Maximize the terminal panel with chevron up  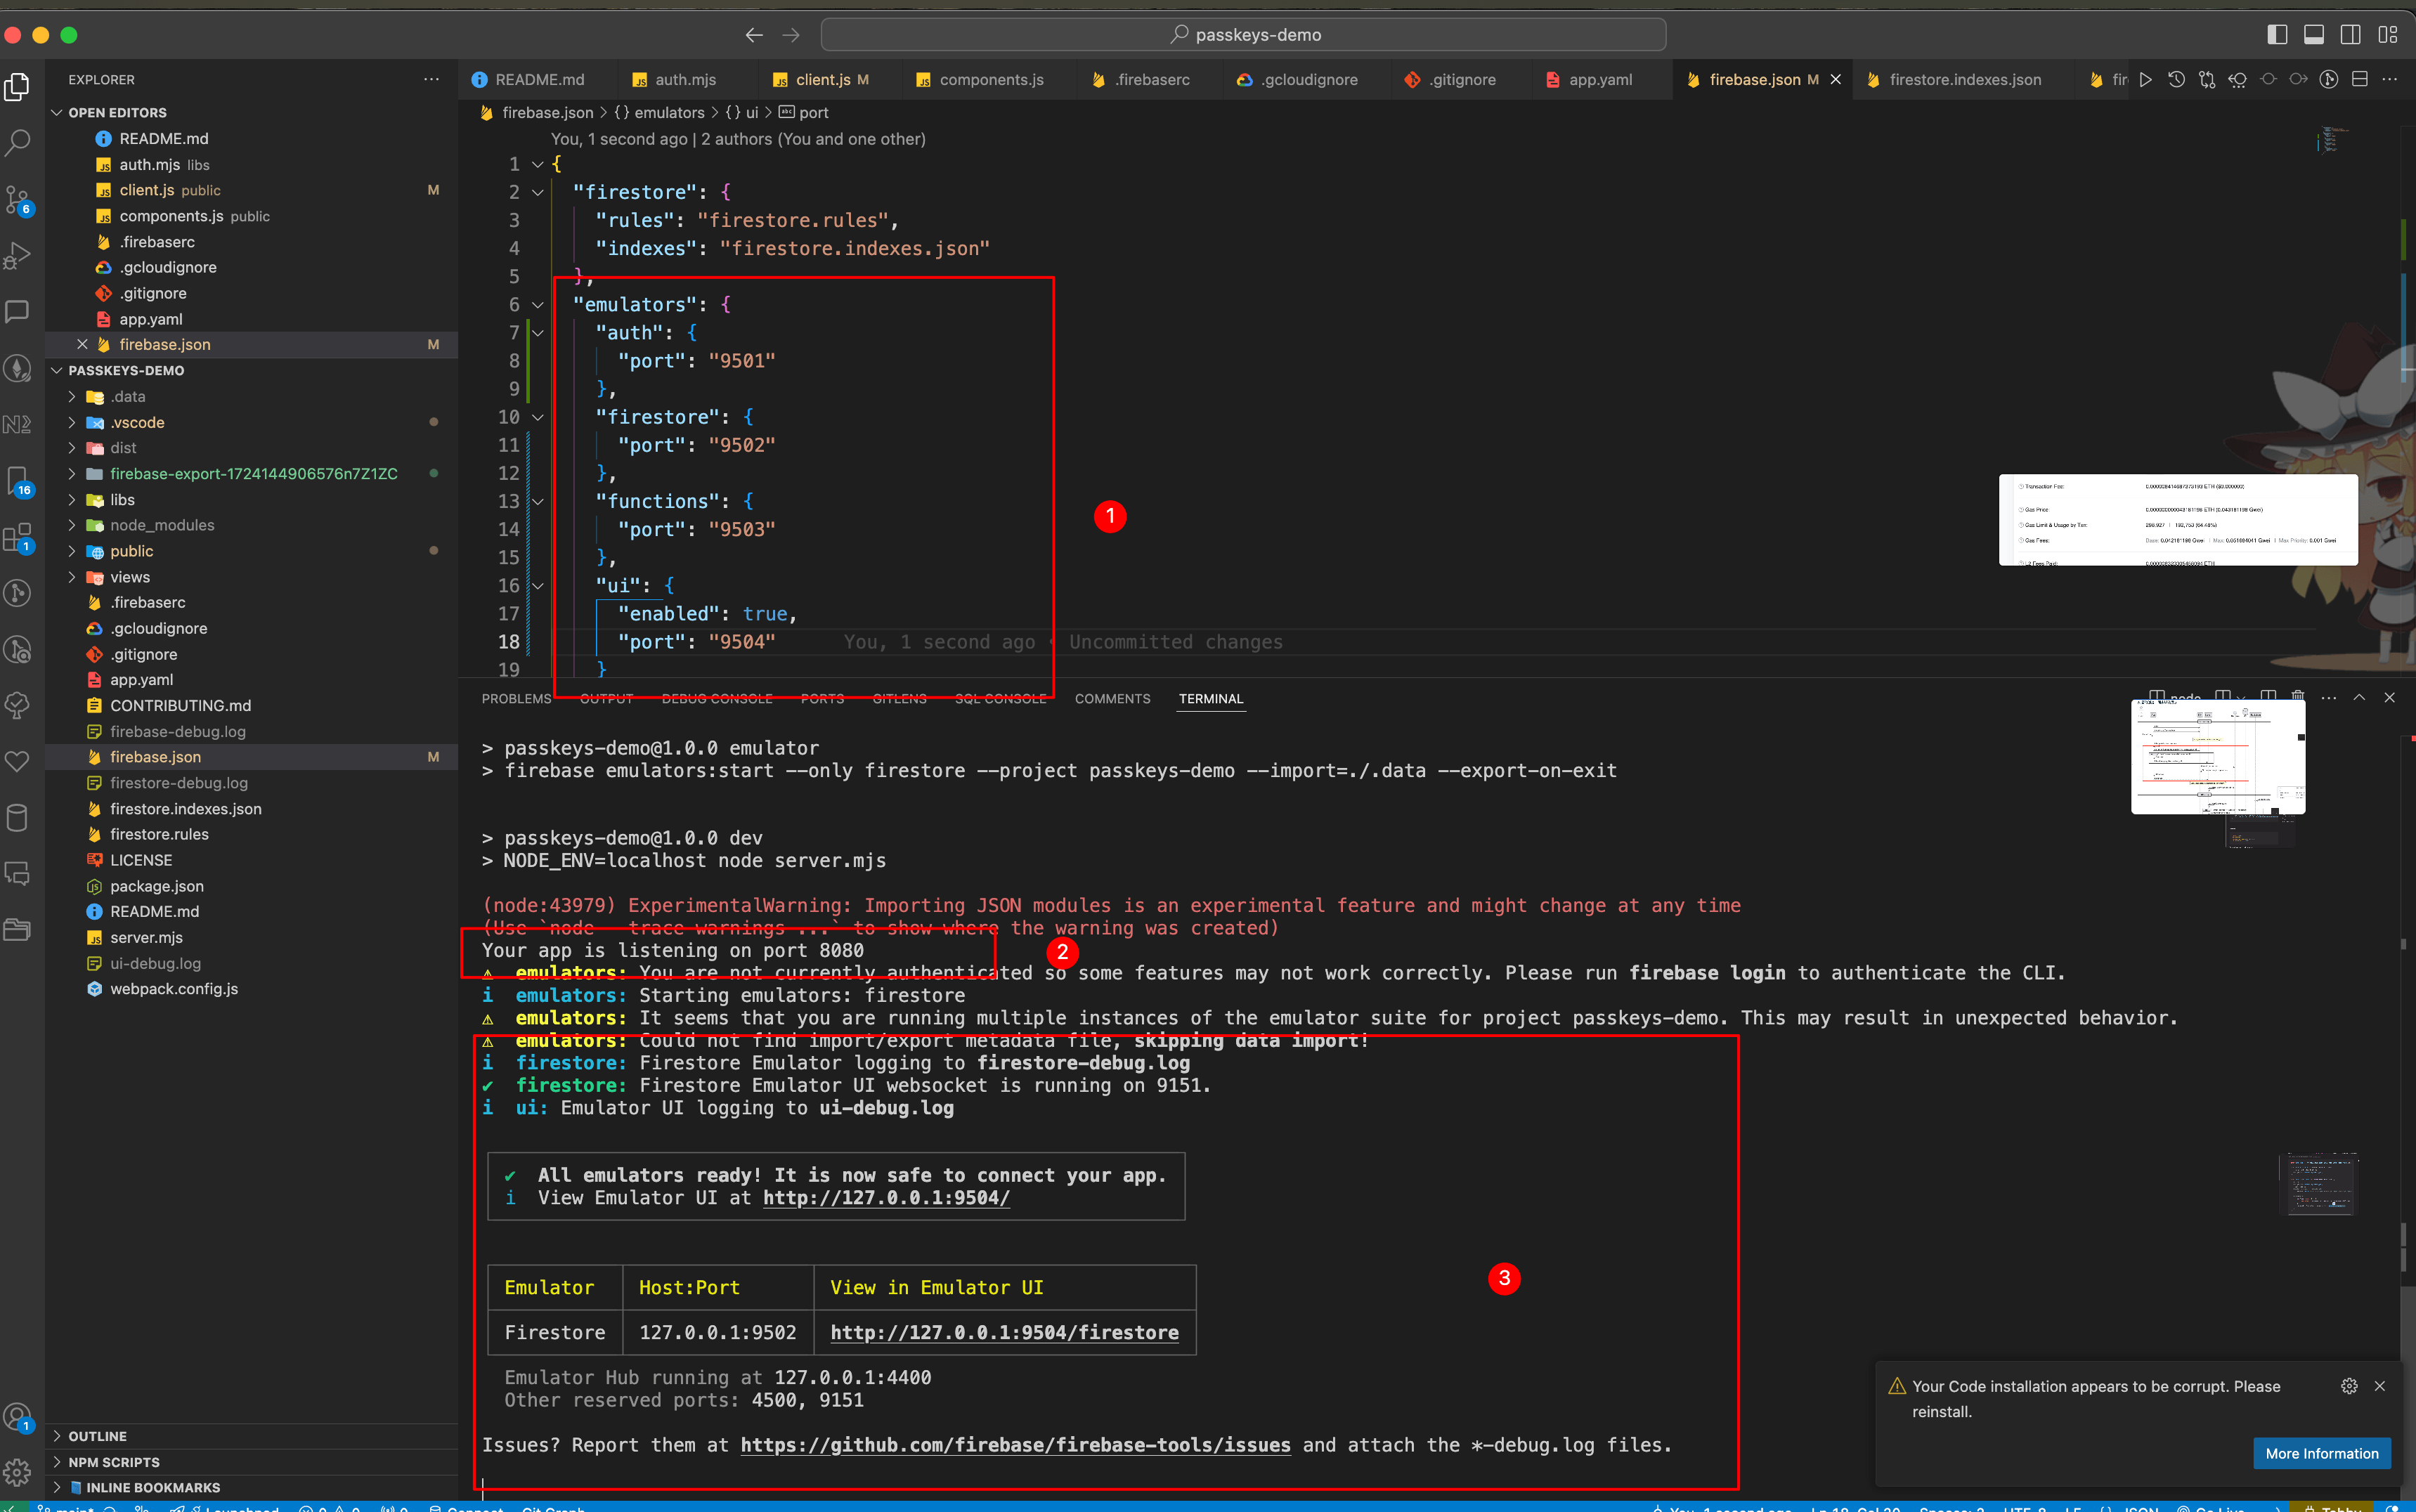(2359, 698)
